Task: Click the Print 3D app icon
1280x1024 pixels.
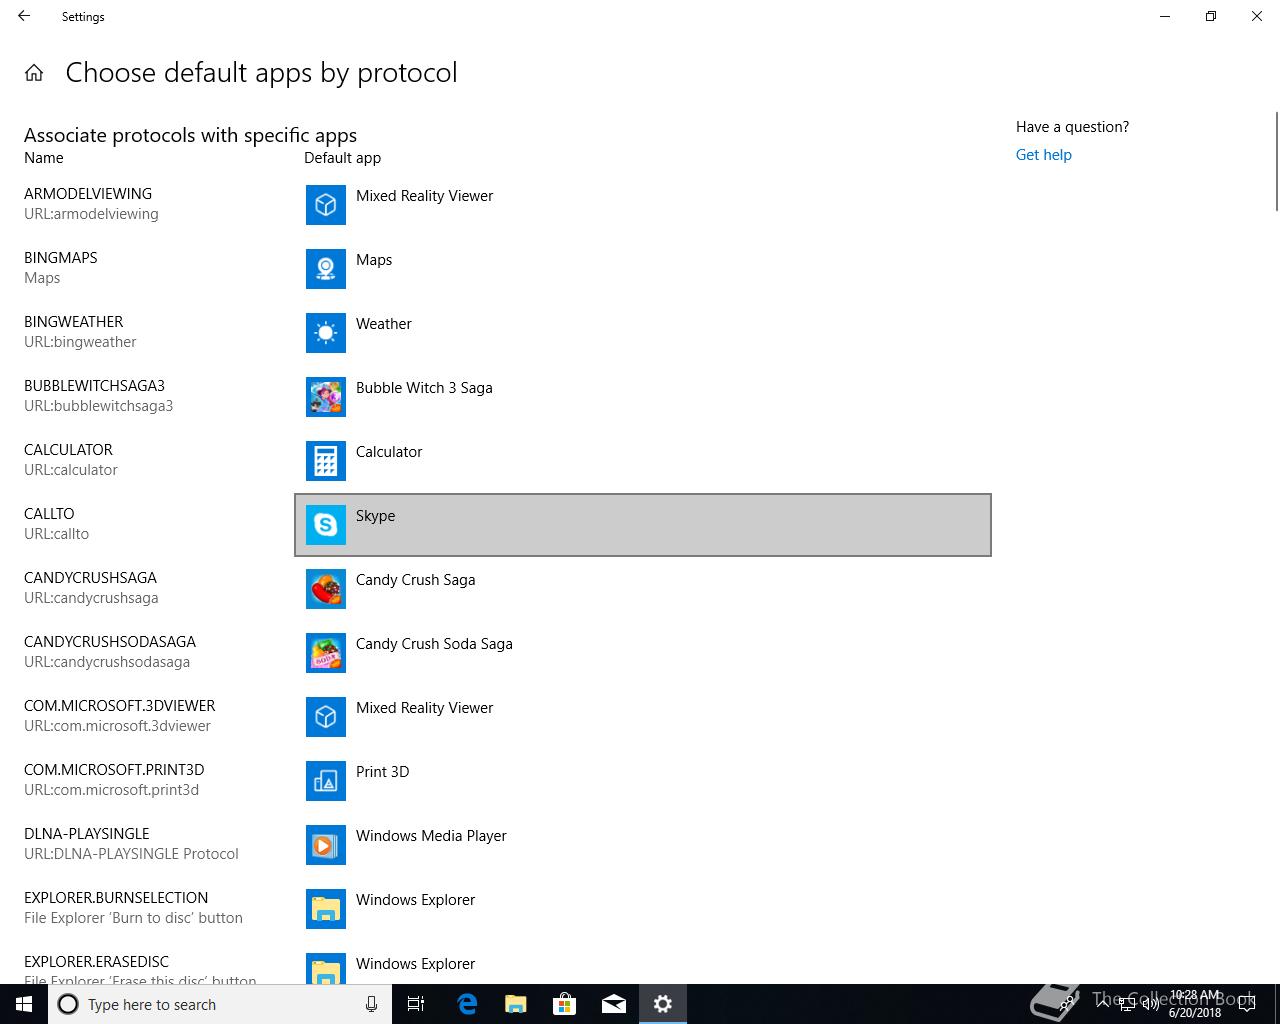Action: 325,781
